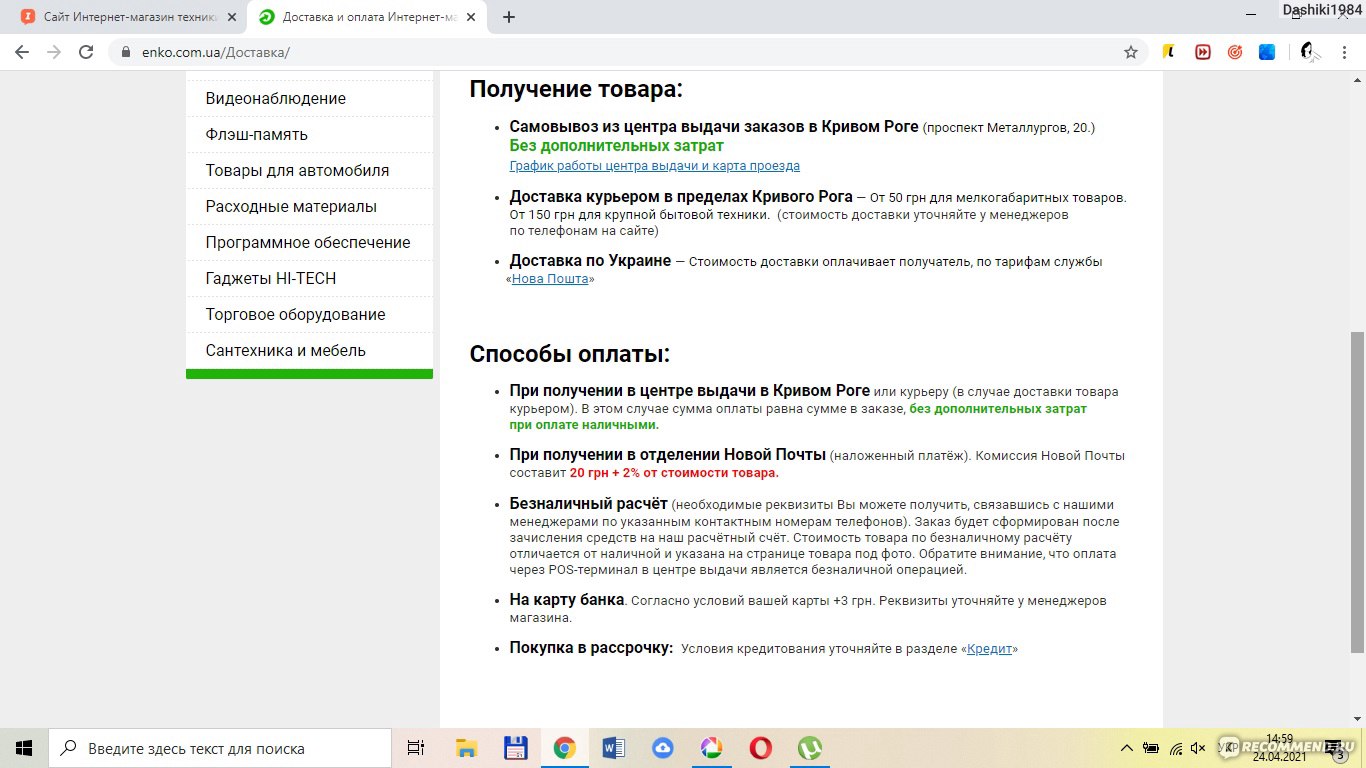Switch to Chrome on the taskbar

(x=564, y=748)
